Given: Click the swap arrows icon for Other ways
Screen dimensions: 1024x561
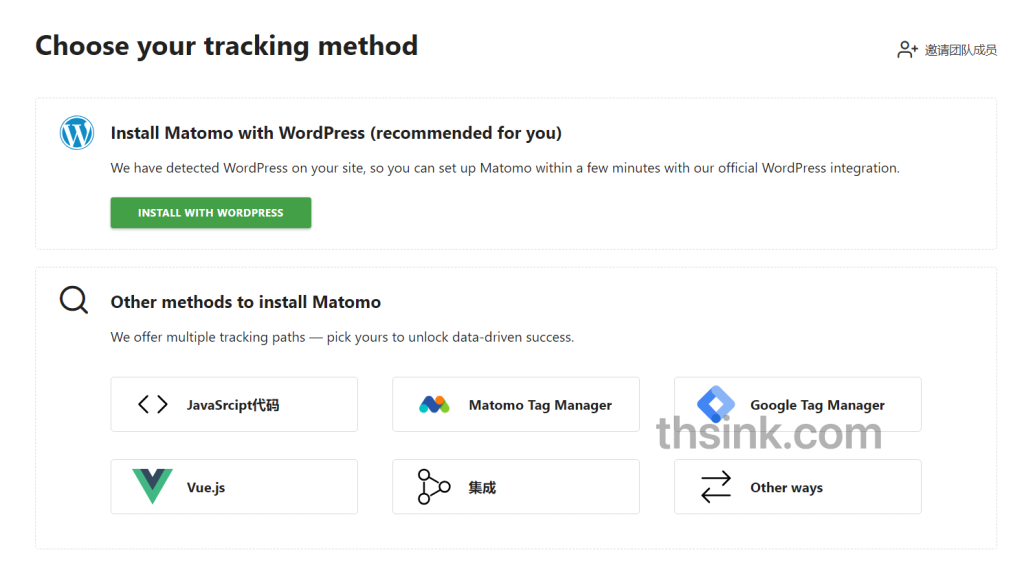Looking at the screenshot, I should pyautogui.click(x=716, y=487).
